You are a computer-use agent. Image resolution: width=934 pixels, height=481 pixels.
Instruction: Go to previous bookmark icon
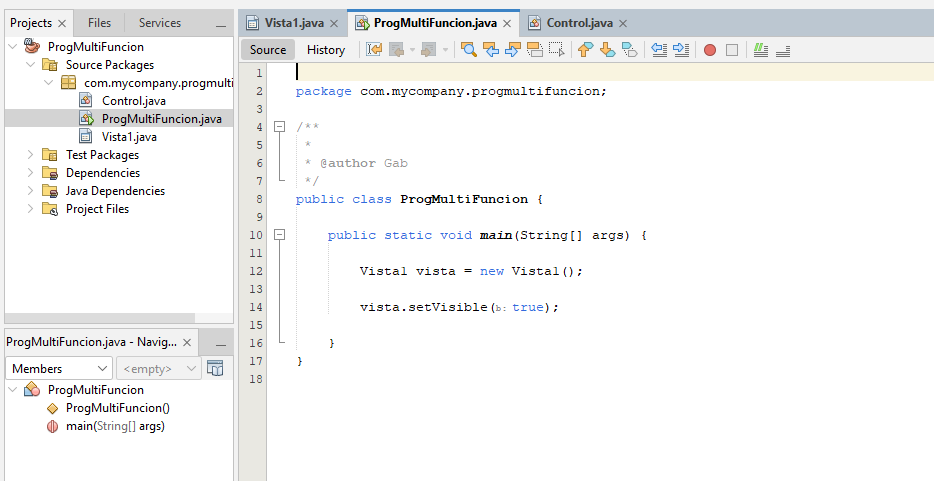tap(586, 50)
